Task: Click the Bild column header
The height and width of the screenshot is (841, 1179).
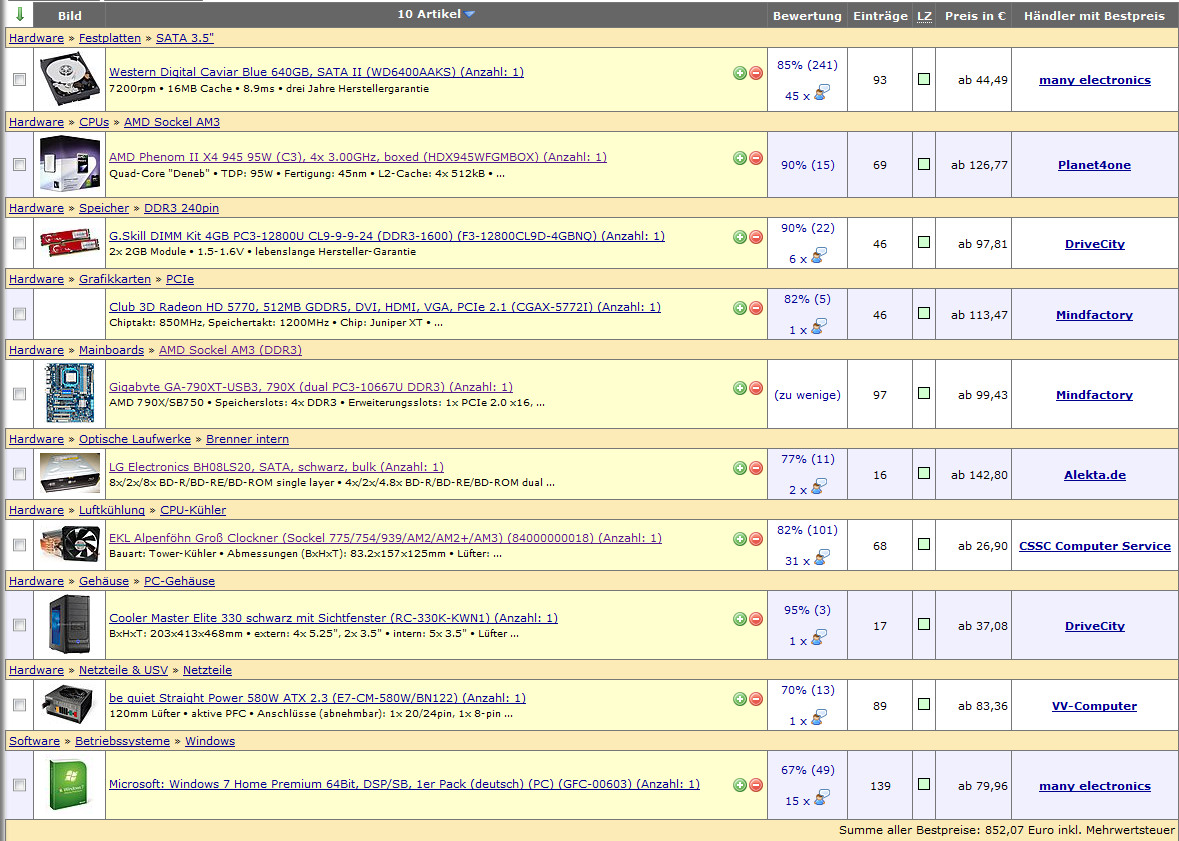Action: [x=69, y=15]
